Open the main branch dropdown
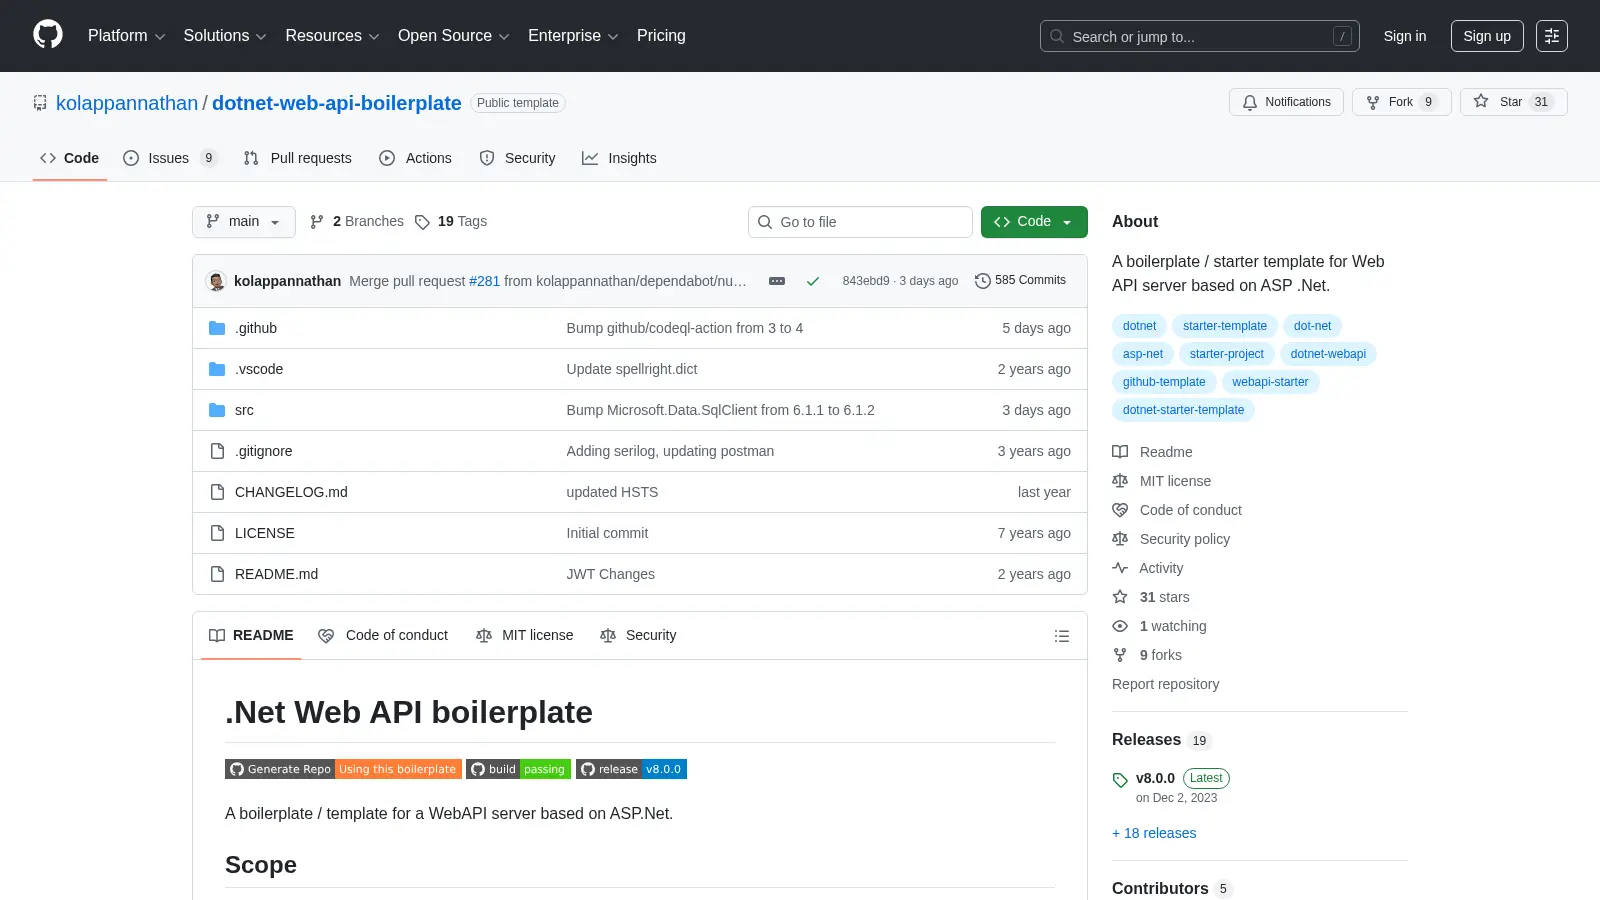The height and width of the screenshot is (900, 1600). coord(244,222)
